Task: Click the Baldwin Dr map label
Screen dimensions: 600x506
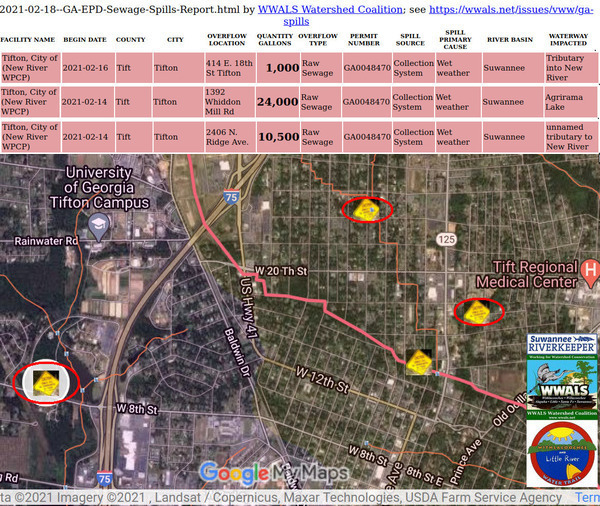Action: coord(237,352)
